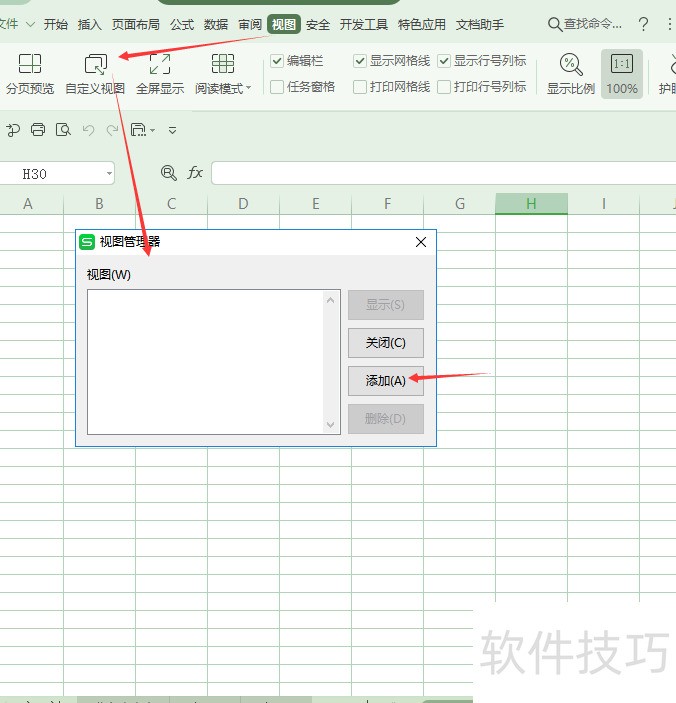The height and width of the screenshot is (703, 676).
Task: Open the Formulas (公式) tab
Action: click(182, 24)
